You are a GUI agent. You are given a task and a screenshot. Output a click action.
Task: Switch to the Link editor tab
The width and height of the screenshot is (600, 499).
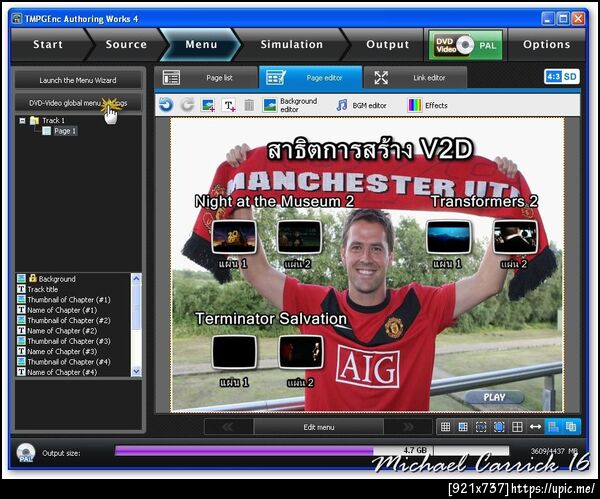415,78
